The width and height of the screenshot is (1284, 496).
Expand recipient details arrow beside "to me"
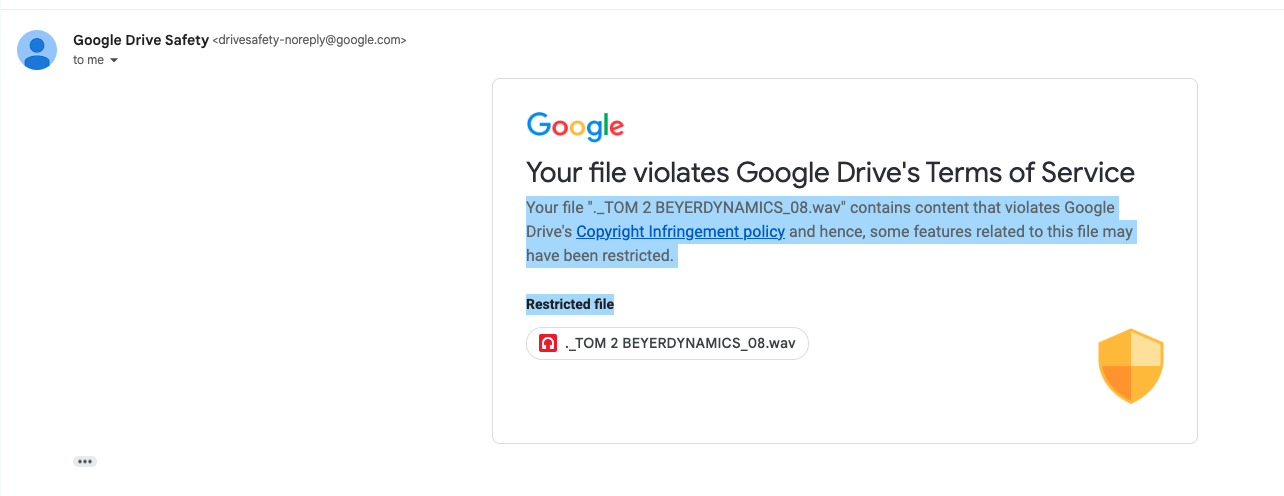pyautogui.click(x=114, y=61)
